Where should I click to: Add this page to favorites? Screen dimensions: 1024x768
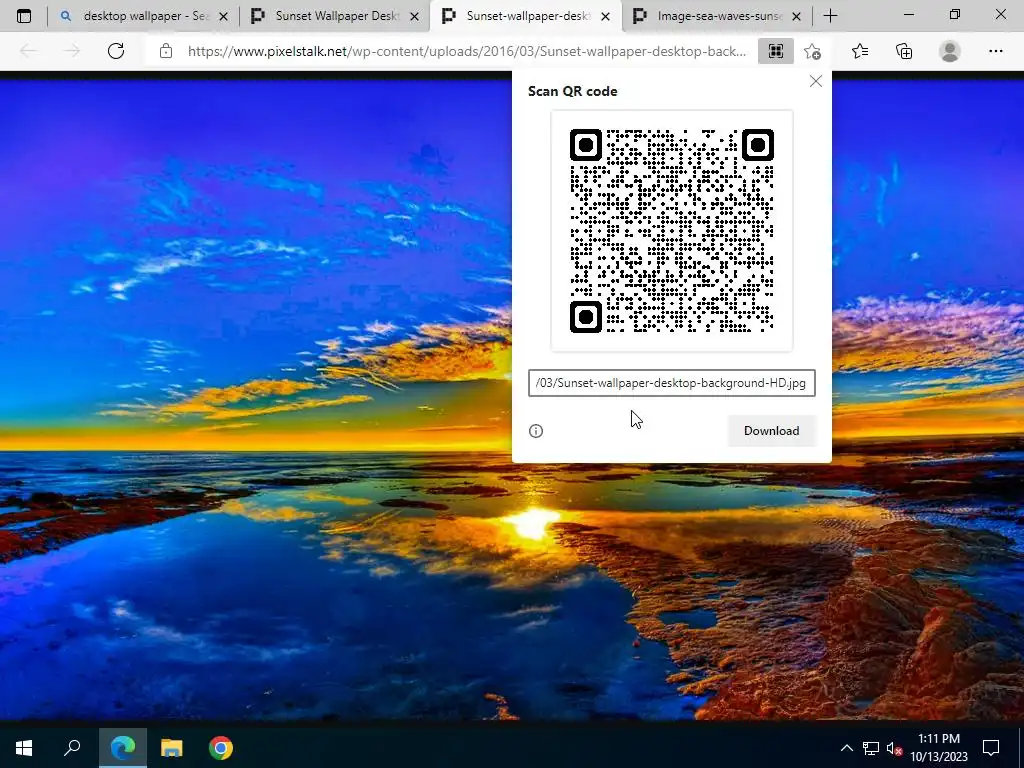point(812,51)
